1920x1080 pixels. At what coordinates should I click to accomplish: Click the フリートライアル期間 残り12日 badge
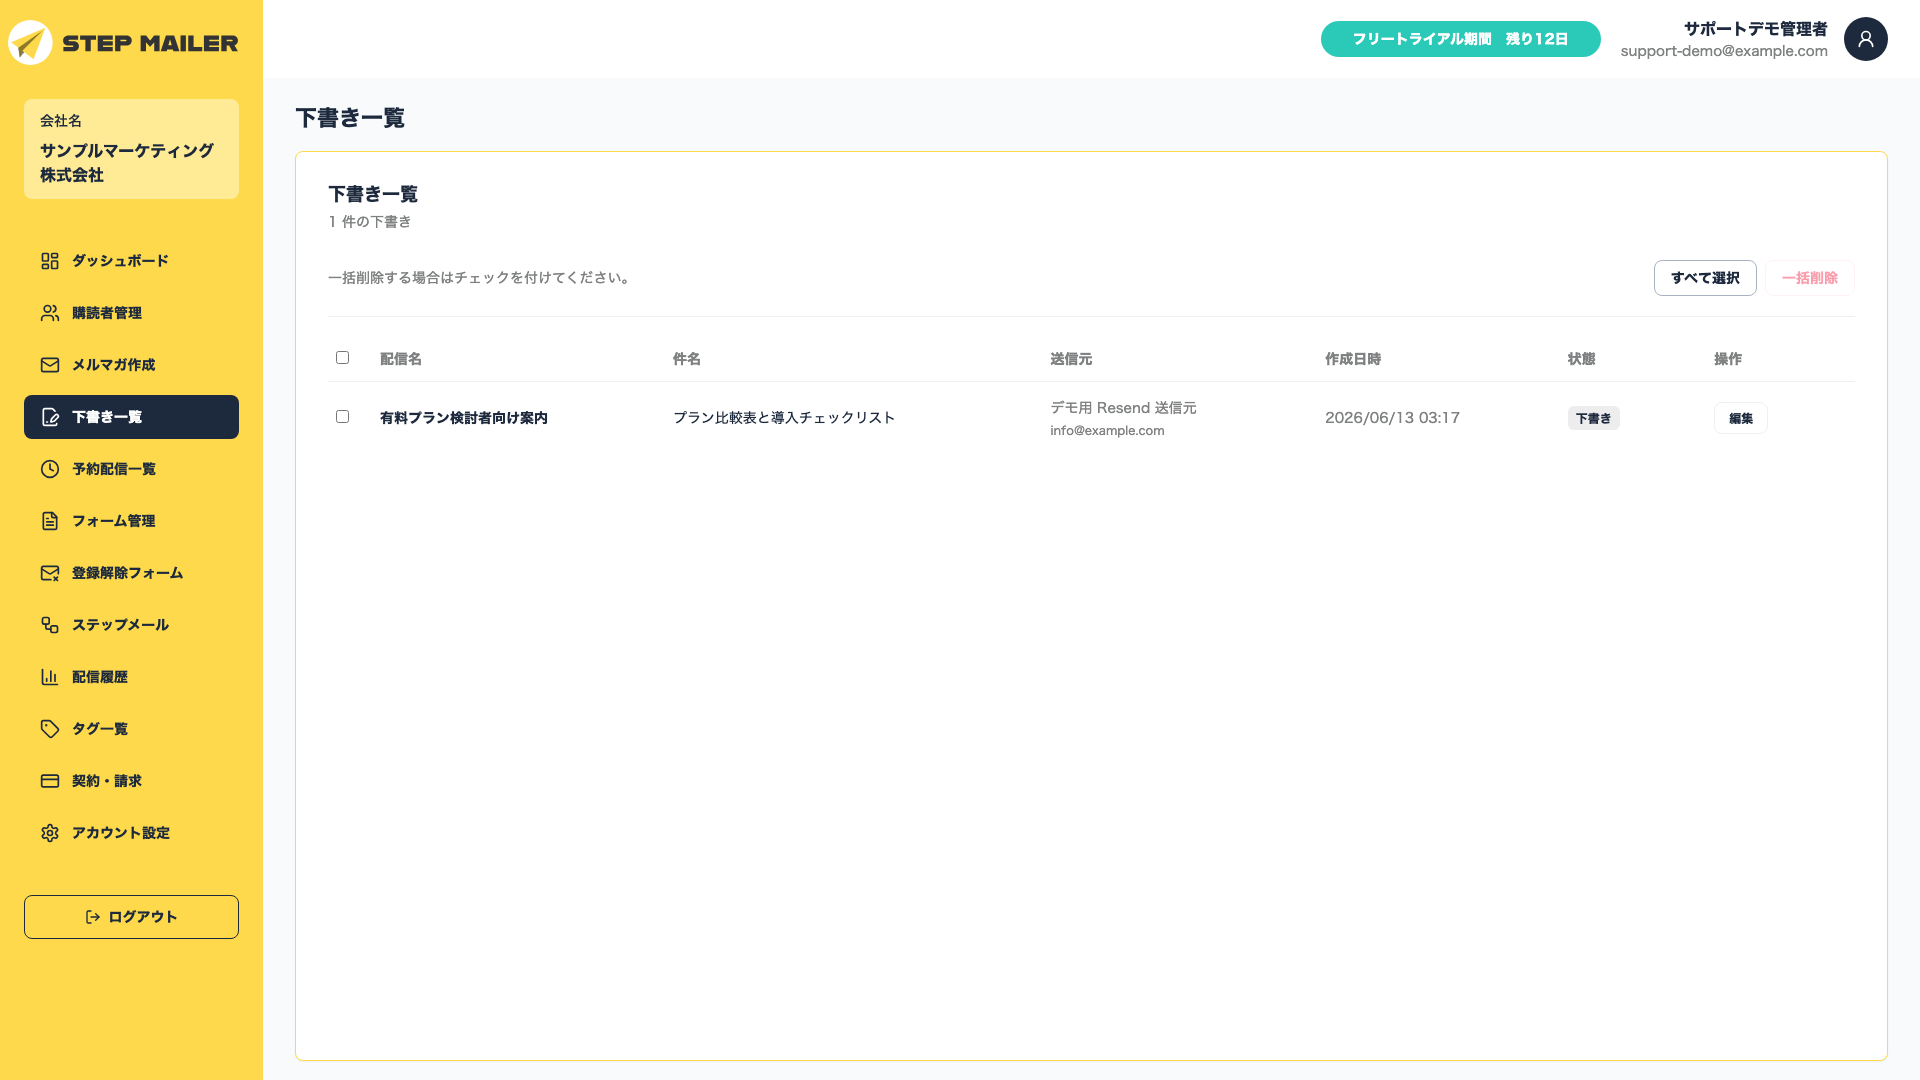tap(1460, 39)
